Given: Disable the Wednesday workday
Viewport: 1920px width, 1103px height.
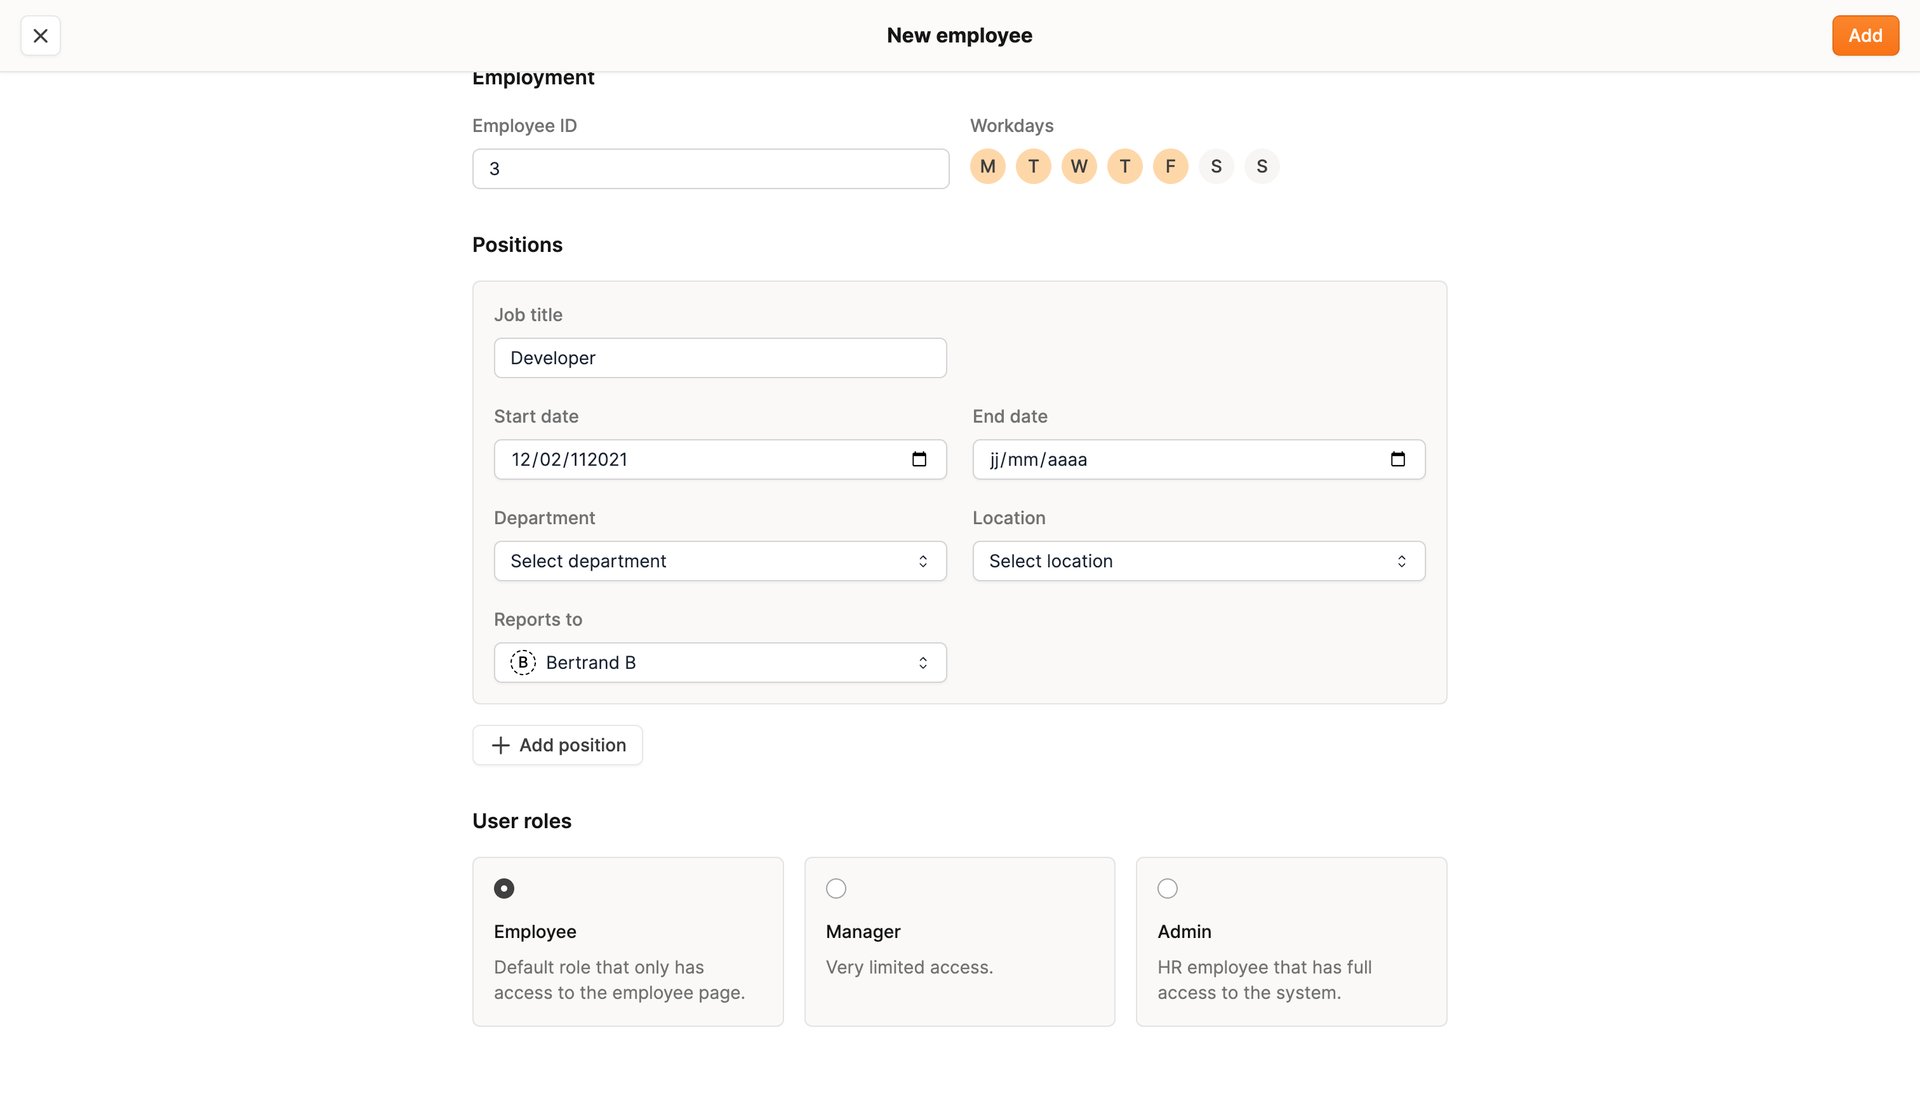Looking at the screenshot, I should 1079,166.
